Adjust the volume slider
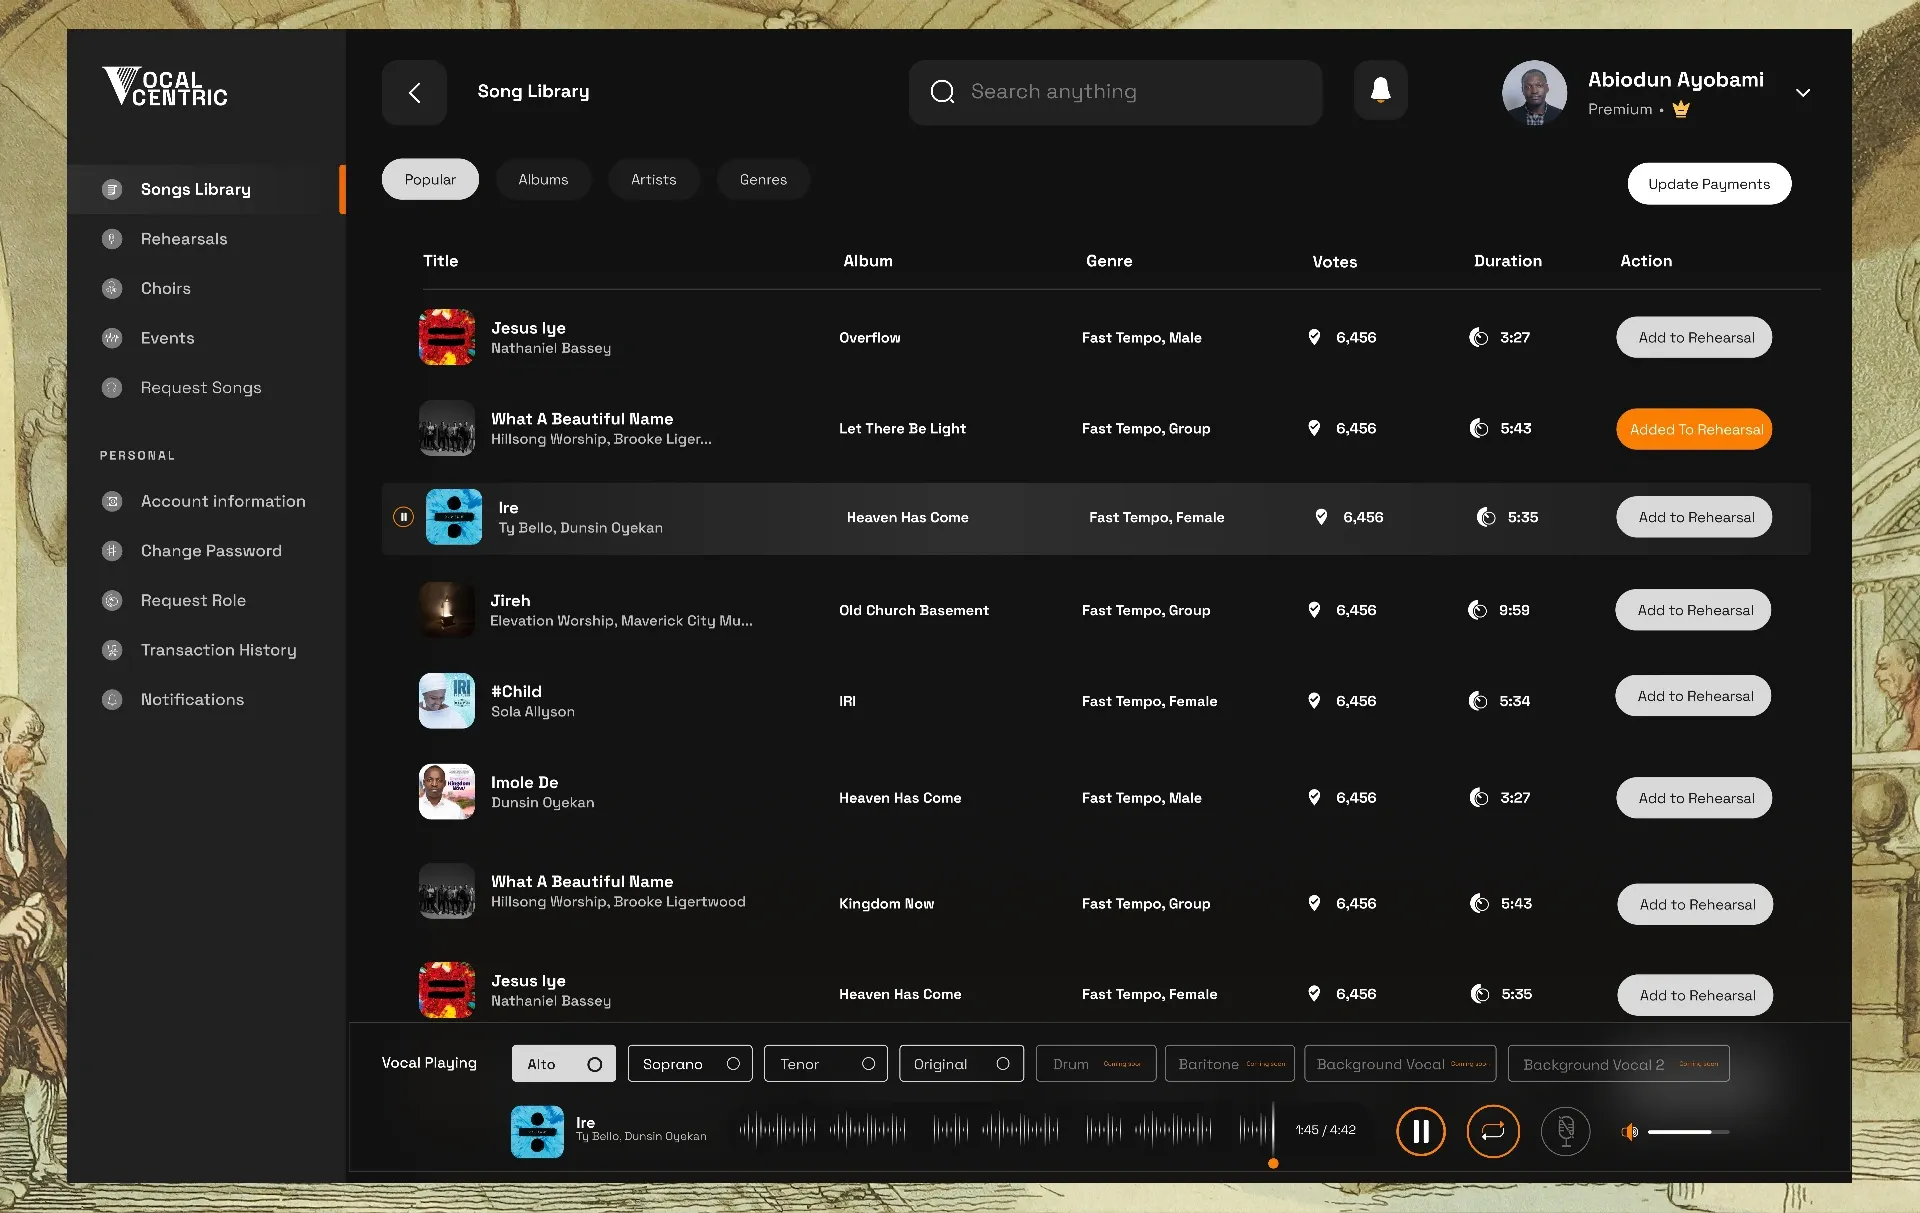Screen dimensions: 1920x1213 point(1688,1132)
